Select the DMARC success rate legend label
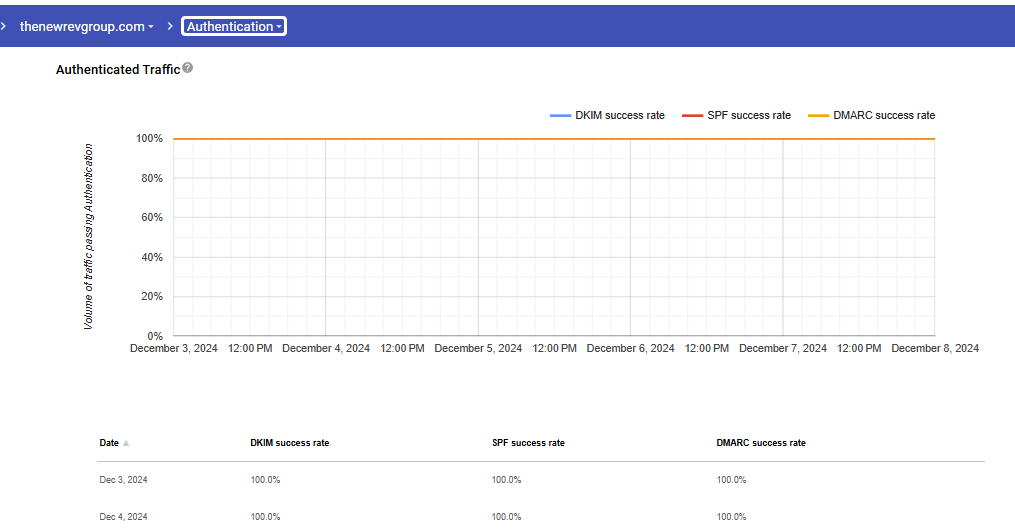Screen dimensions: 1015x532 coord(884,116)
